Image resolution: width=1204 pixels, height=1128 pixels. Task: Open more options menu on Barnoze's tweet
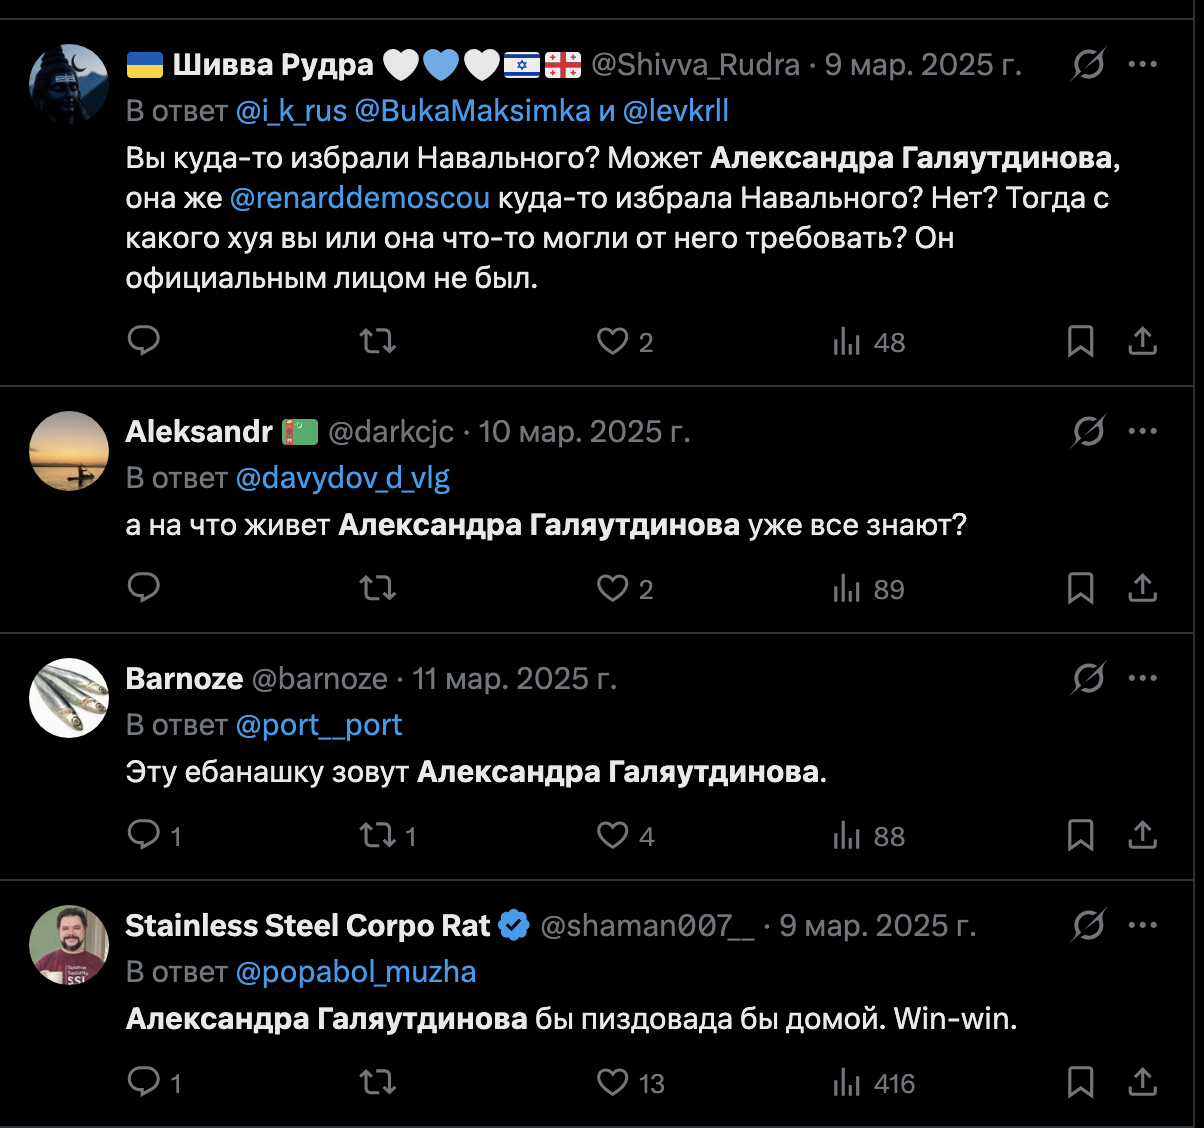pos(1142,679)
